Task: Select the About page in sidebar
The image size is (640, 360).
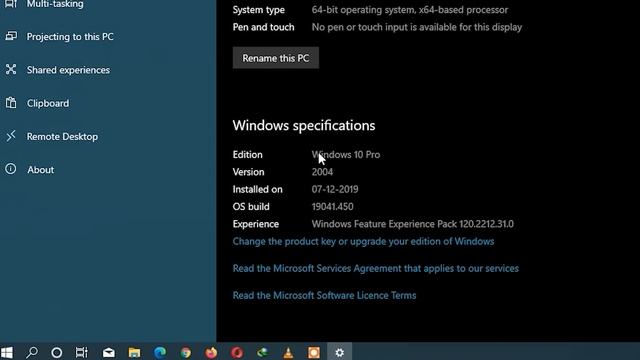Action: pos(40,170)
